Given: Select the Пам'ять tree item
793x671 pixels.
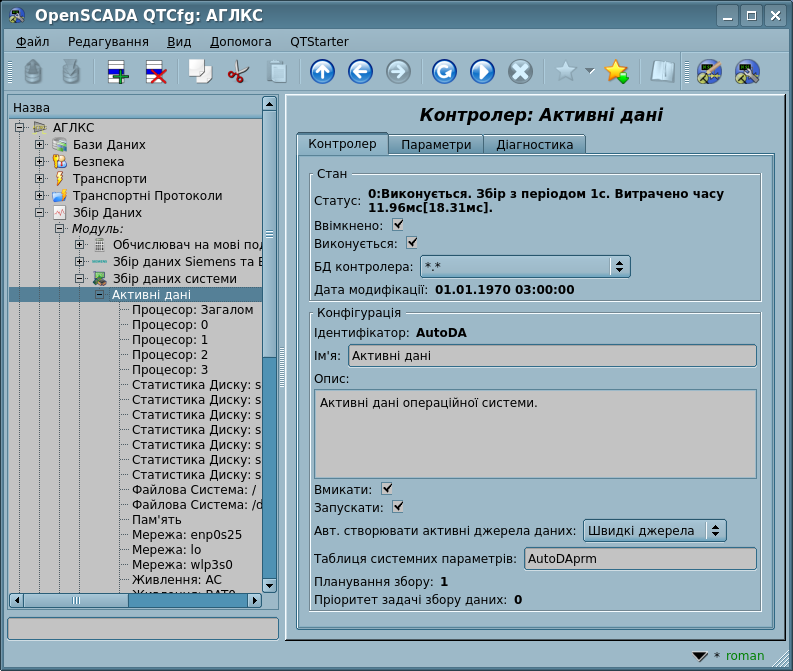Looking at the screenshot, I should [156, 519].
